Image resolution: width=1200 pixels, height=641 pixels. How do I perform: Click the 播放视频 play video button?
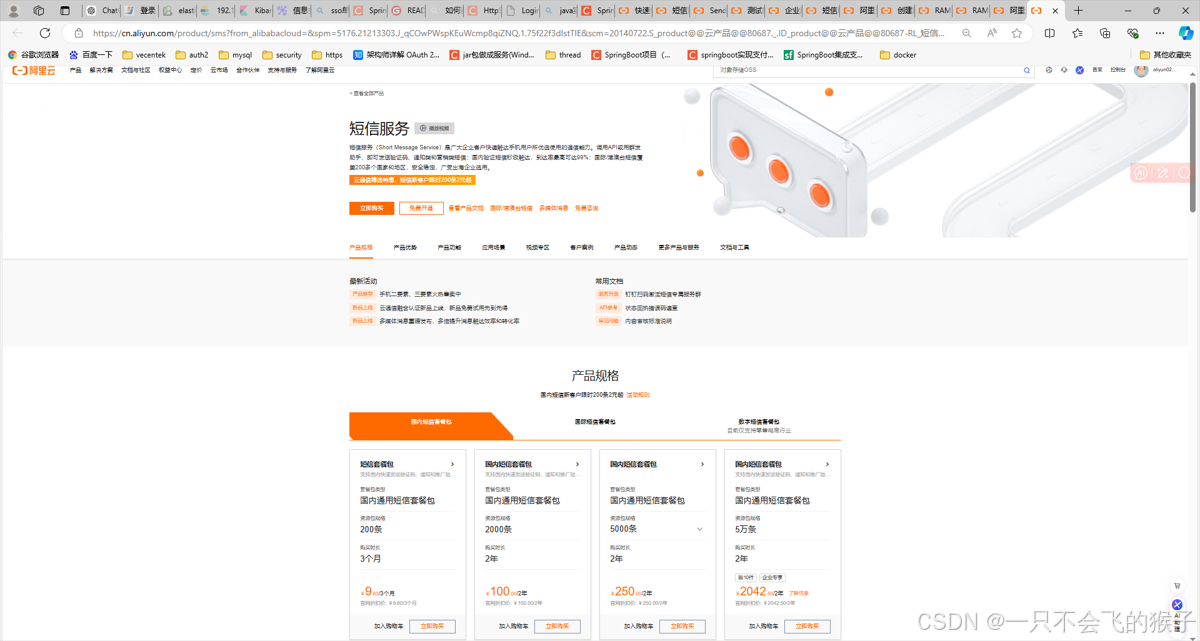click(435, 128)
